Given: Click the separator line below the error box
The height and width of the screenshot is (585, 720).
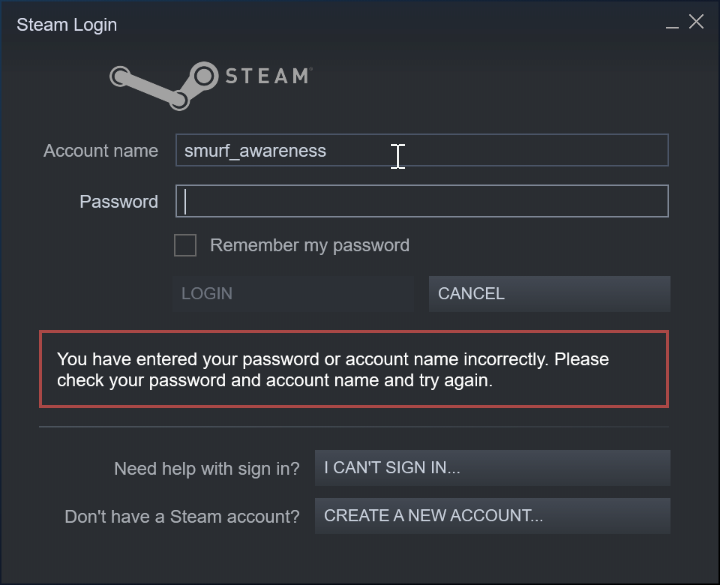Looking at the screenshot, I should 353,427.
